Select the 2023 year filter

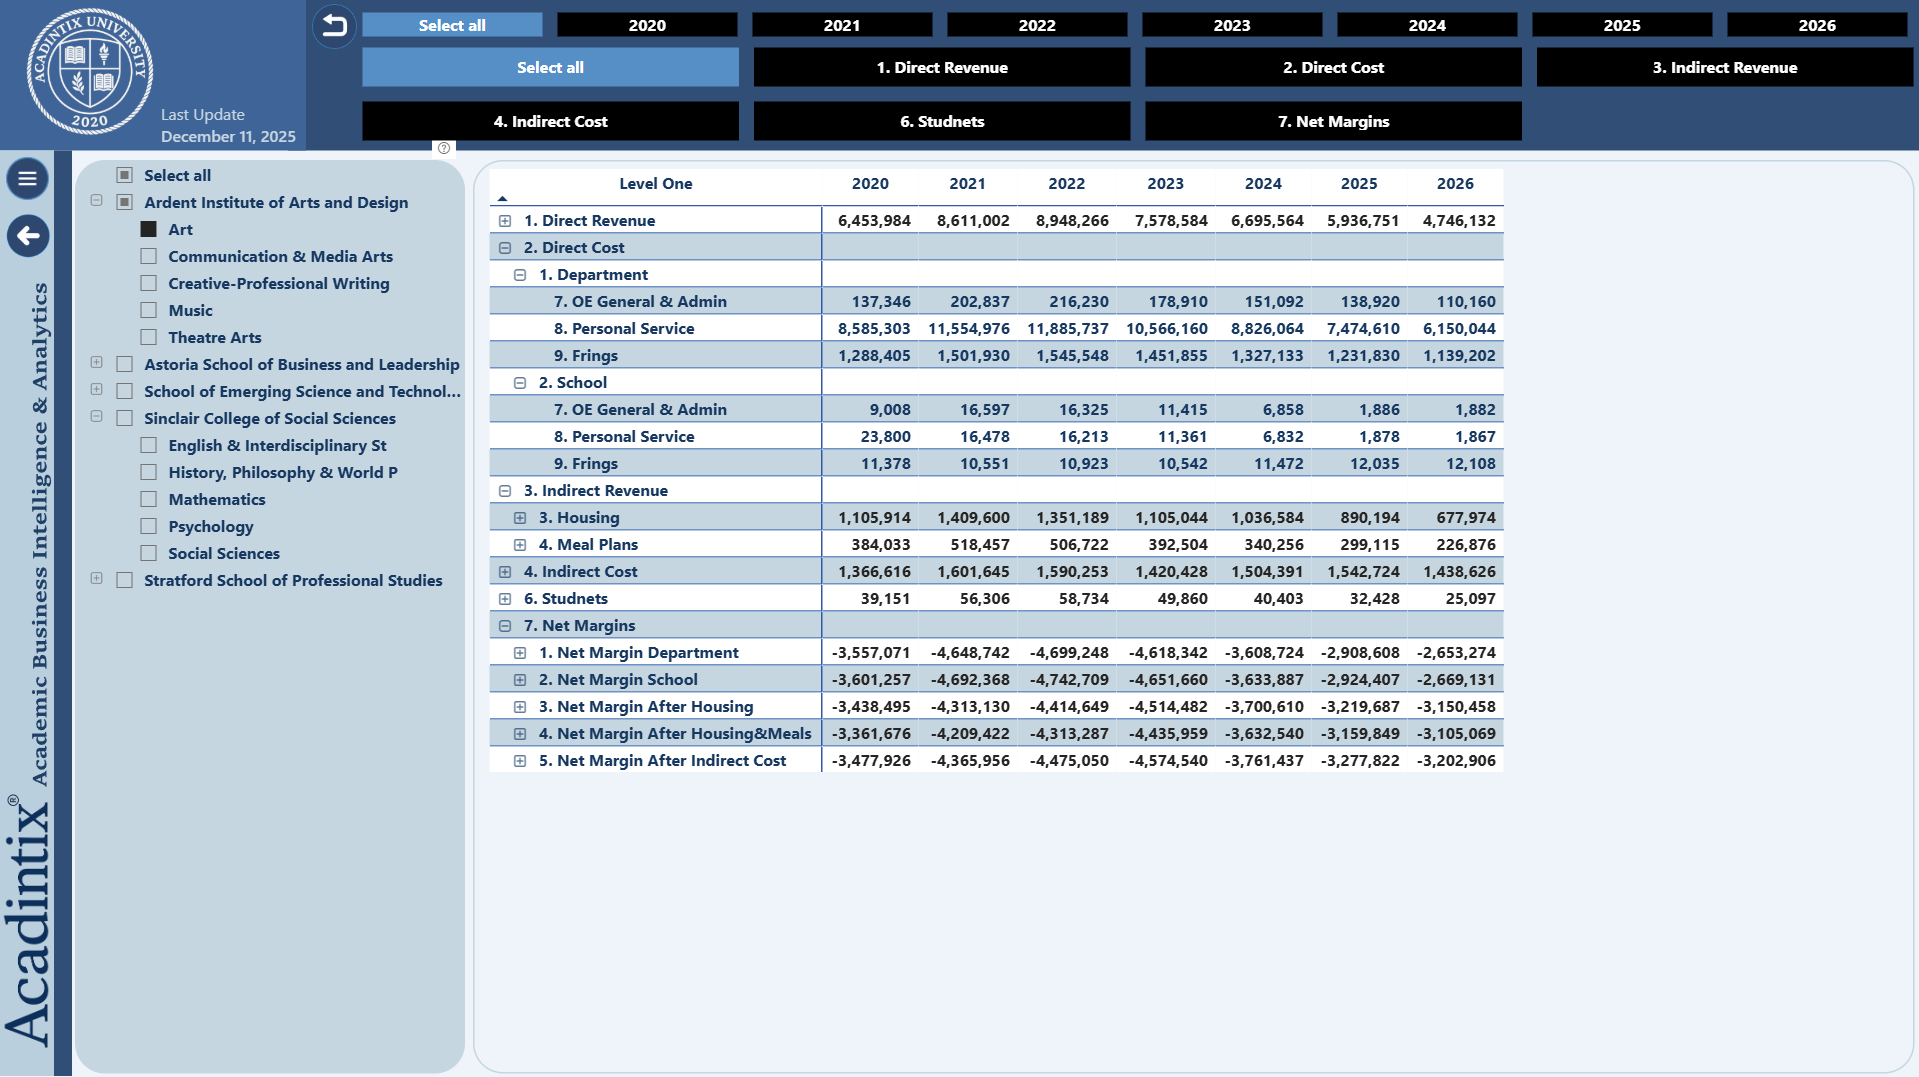point(1231,25)
